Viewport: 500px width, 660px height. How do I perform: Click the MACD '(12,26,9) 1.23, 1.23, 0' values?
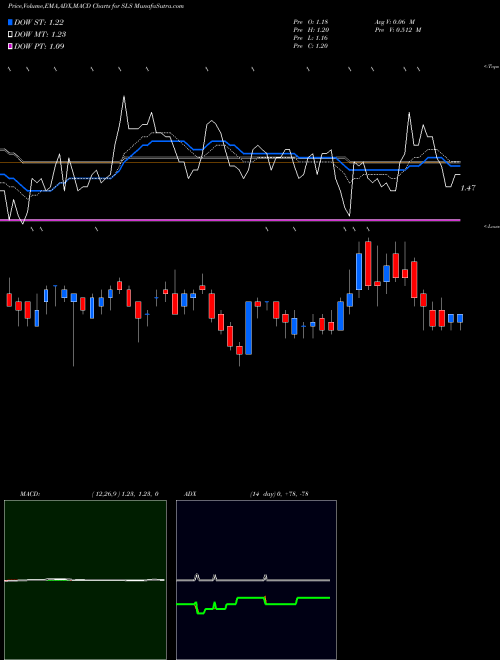point(125,494)
